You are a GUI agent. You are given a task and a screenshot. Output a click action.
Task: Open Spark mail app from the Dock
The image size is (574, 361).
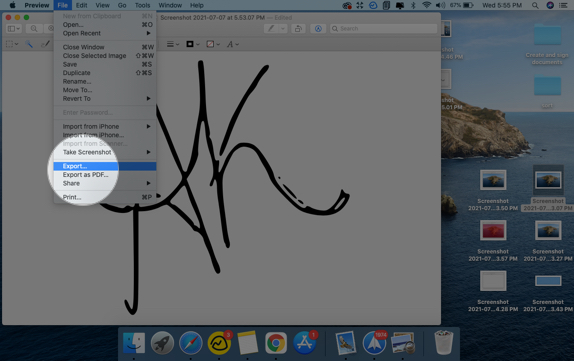(x=374, y=343)
